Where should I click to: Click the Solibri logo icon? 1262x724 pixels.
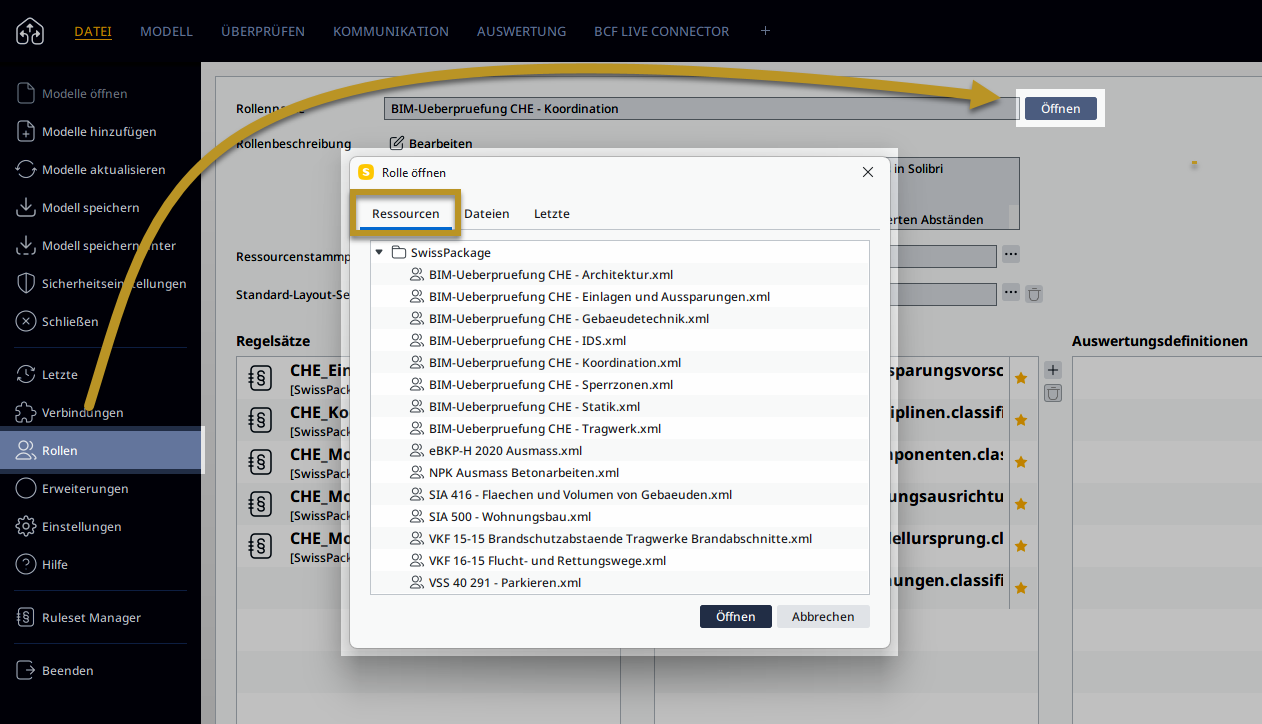tap(30, 31)
